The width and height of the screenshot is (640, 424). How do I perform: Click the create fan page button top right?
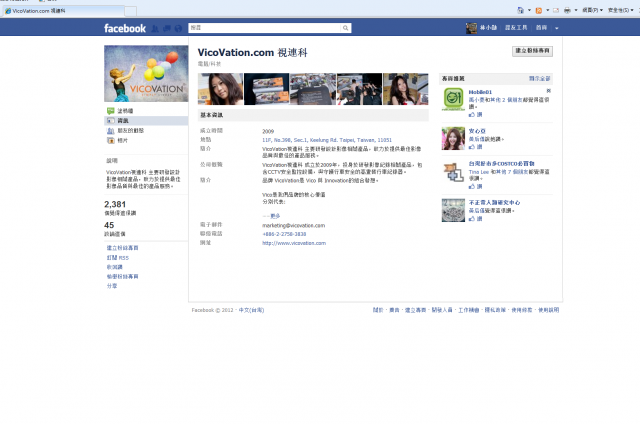[532, 51]
